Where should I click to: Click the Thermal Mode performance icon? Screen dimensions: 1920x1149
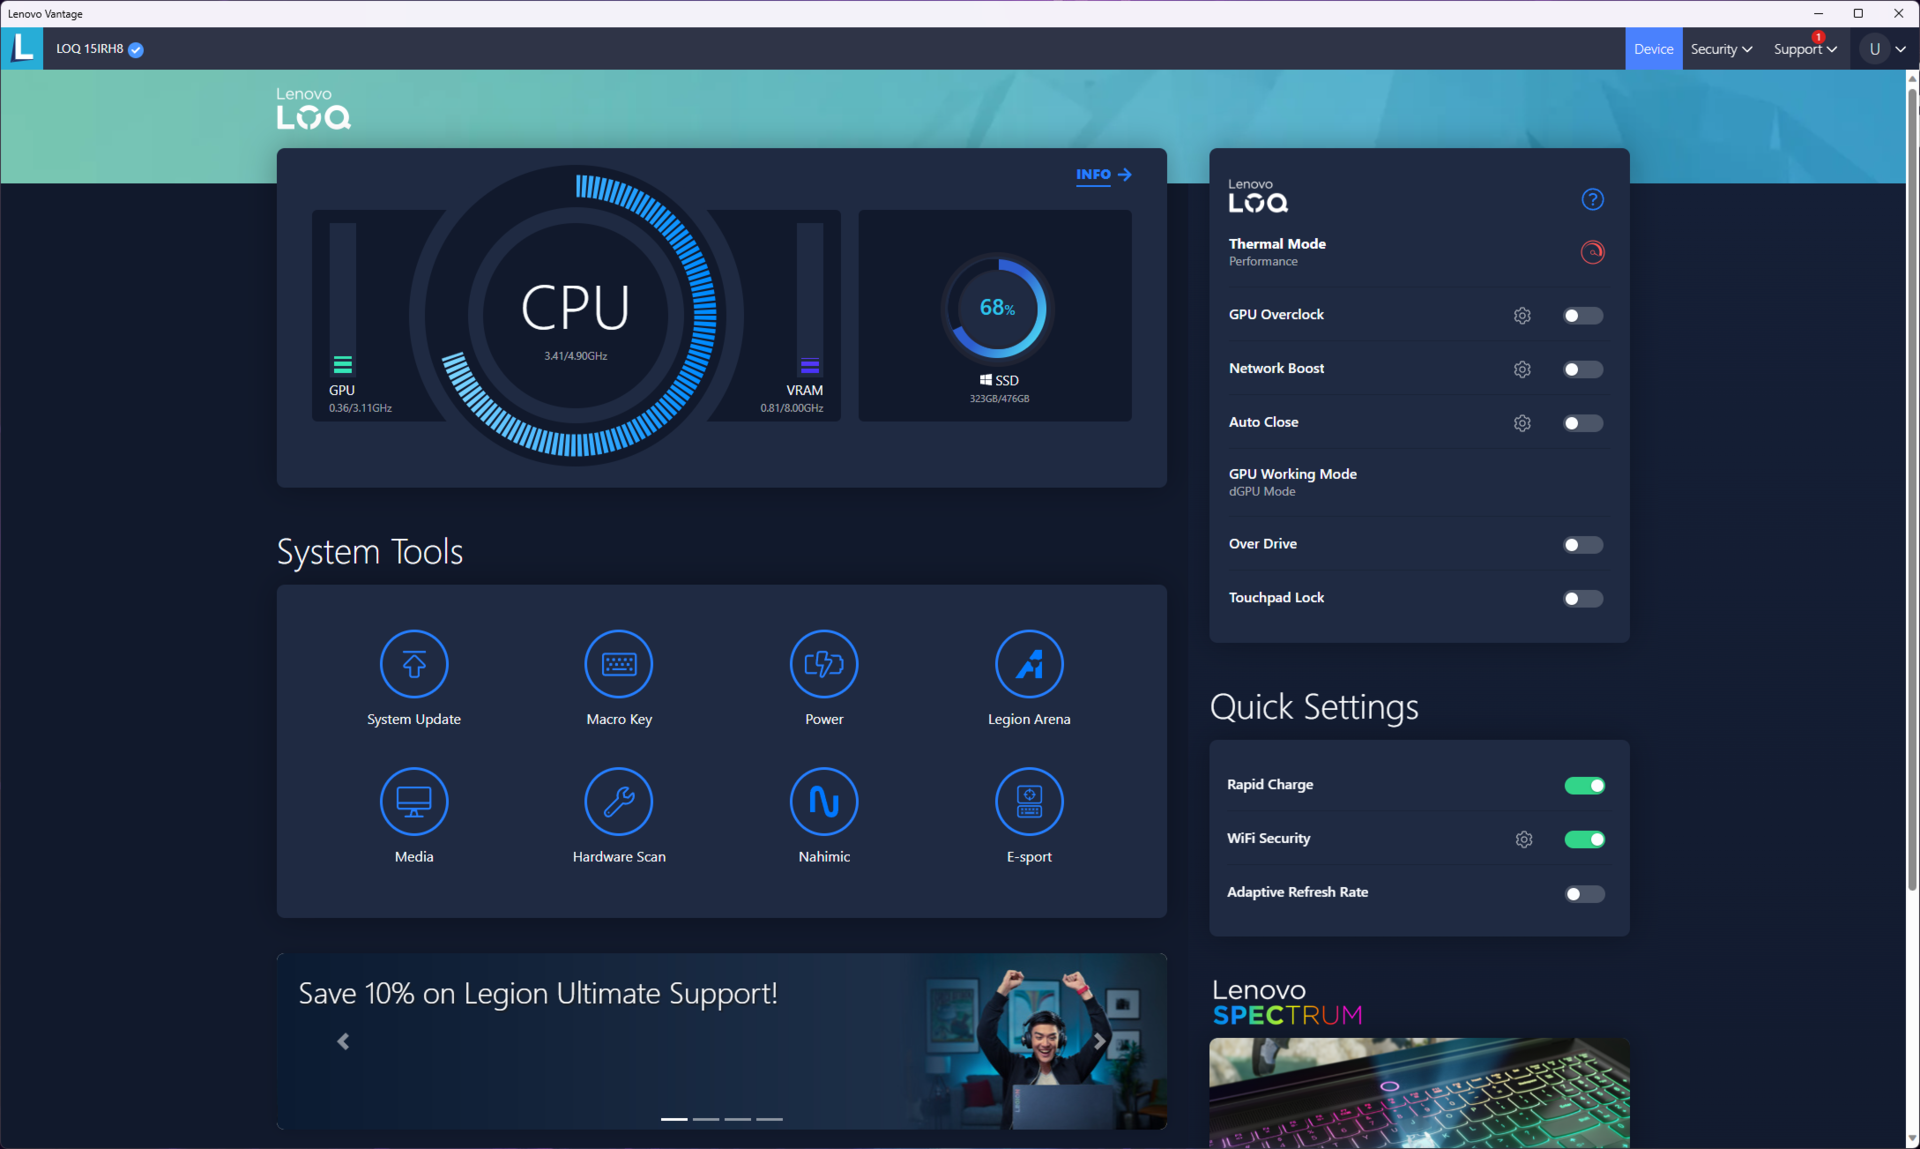(x=1591, y=252)
